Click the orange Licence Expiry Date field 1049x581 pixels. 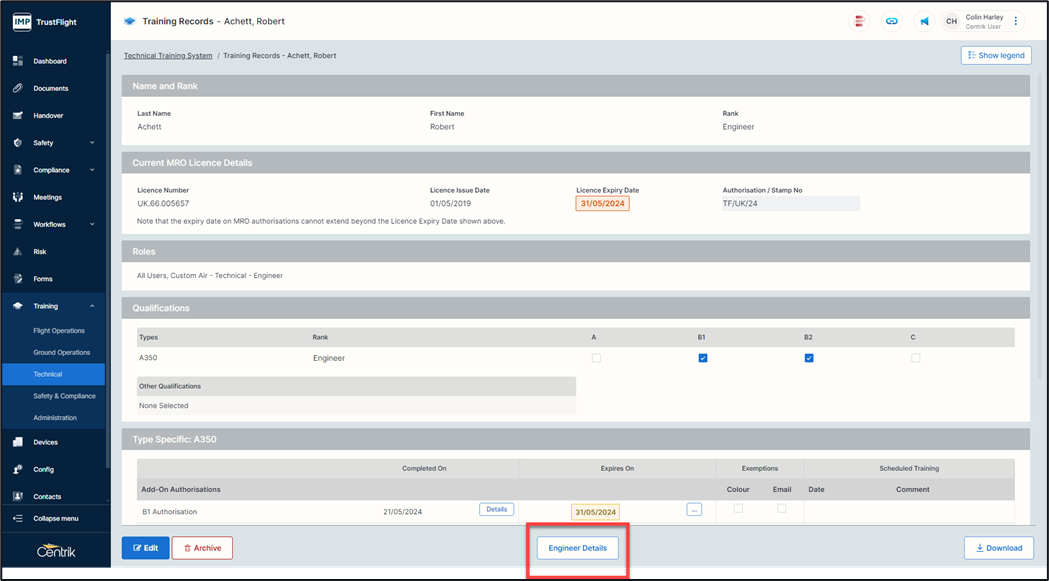tap(602, 203)
